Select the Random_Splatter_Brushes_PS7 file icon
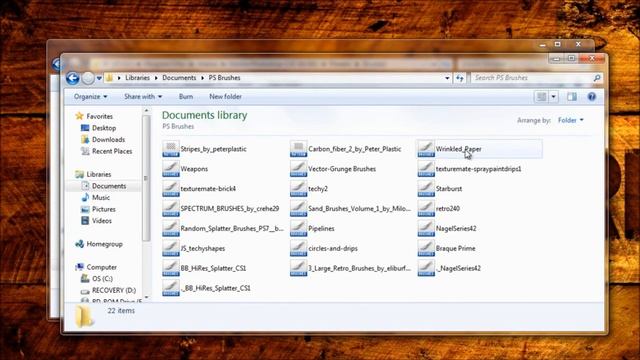The image size is (640, 360). pyautogui.click(x=171, y=229)
